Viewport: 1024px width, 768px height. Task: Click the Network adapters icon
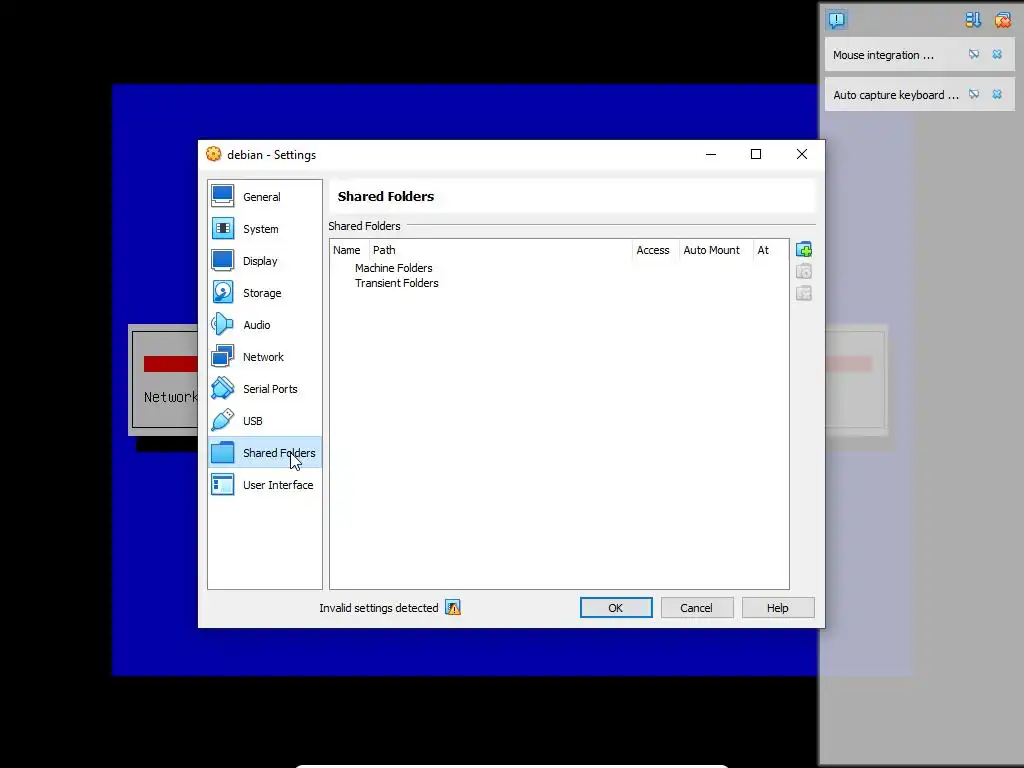pos(223,356)
